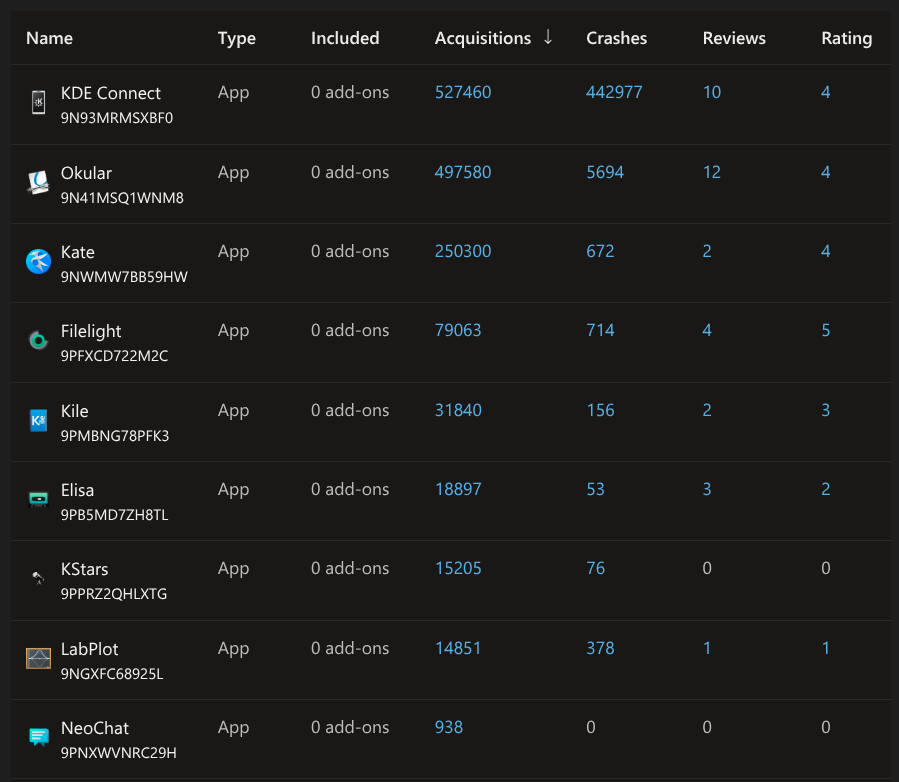The image size is (899, 782).
Task: Sort by the Crashes column header
Action: pos(616,38)
